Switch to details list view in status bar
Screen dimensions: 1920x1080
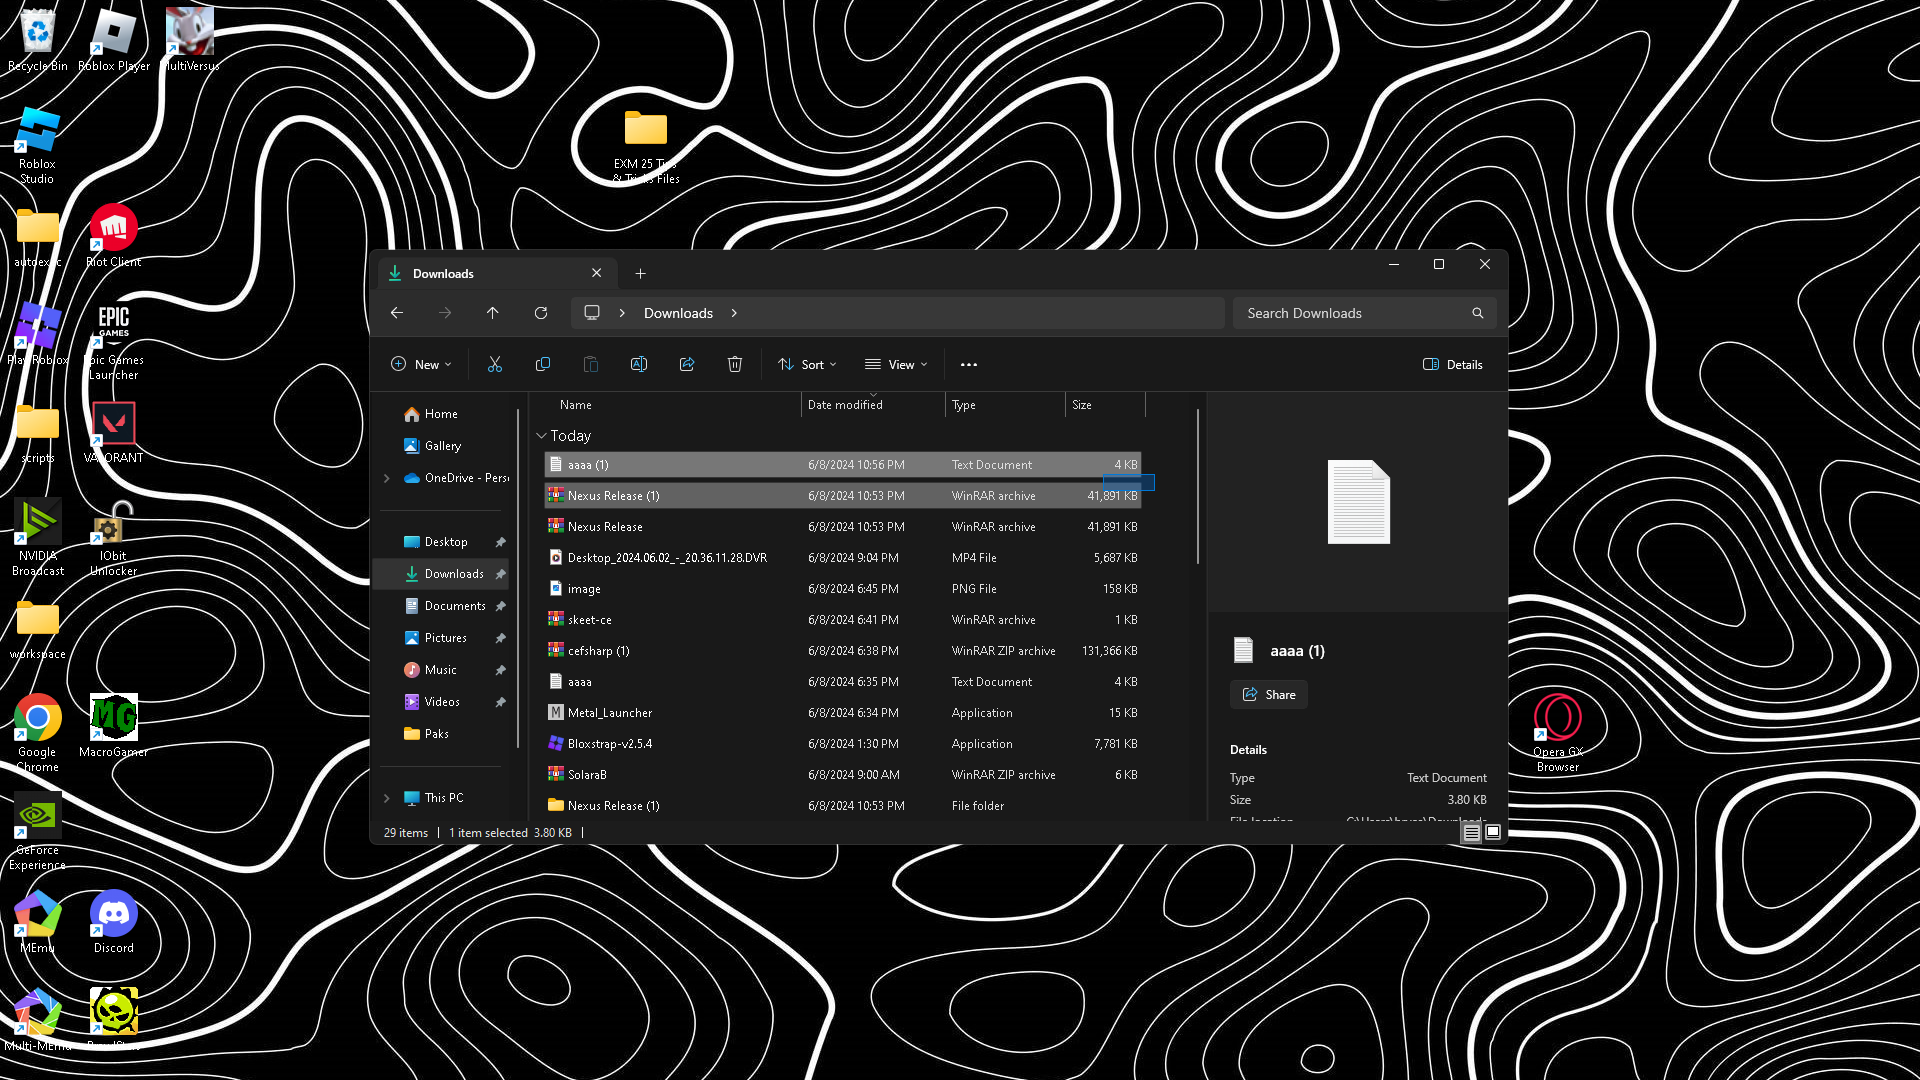[x=1471, y=832]
